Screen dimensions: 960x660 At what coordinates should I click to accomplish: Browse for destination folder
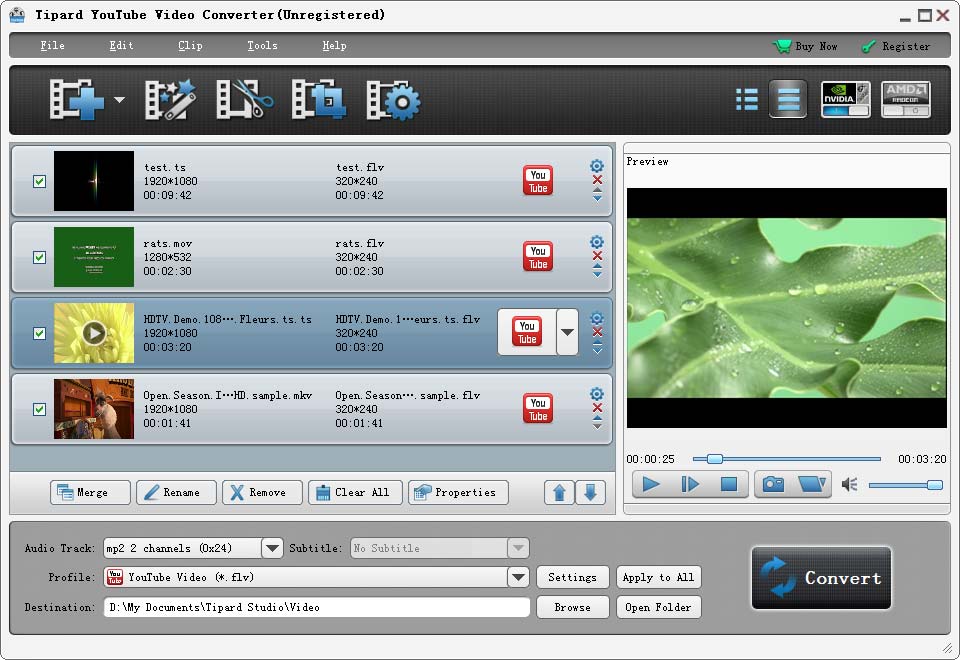(572, 607)
